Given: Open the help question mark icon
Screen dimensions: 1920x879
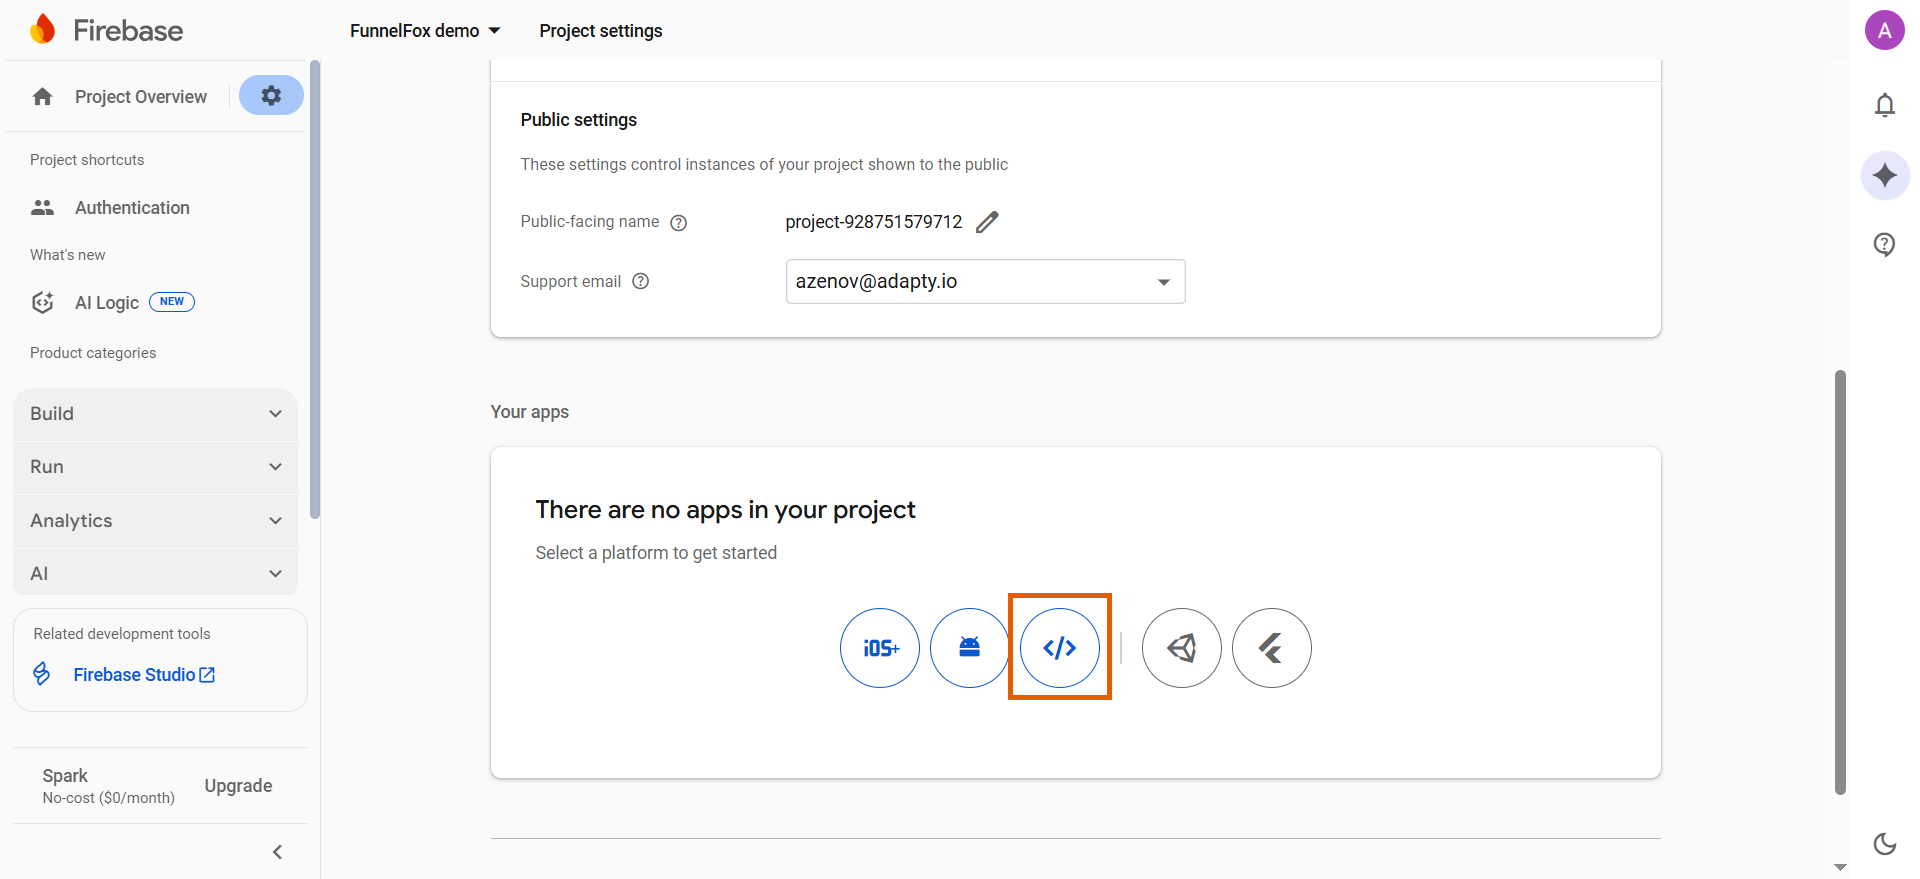Looking at the screenshot, I should (x=1885, y=244).
